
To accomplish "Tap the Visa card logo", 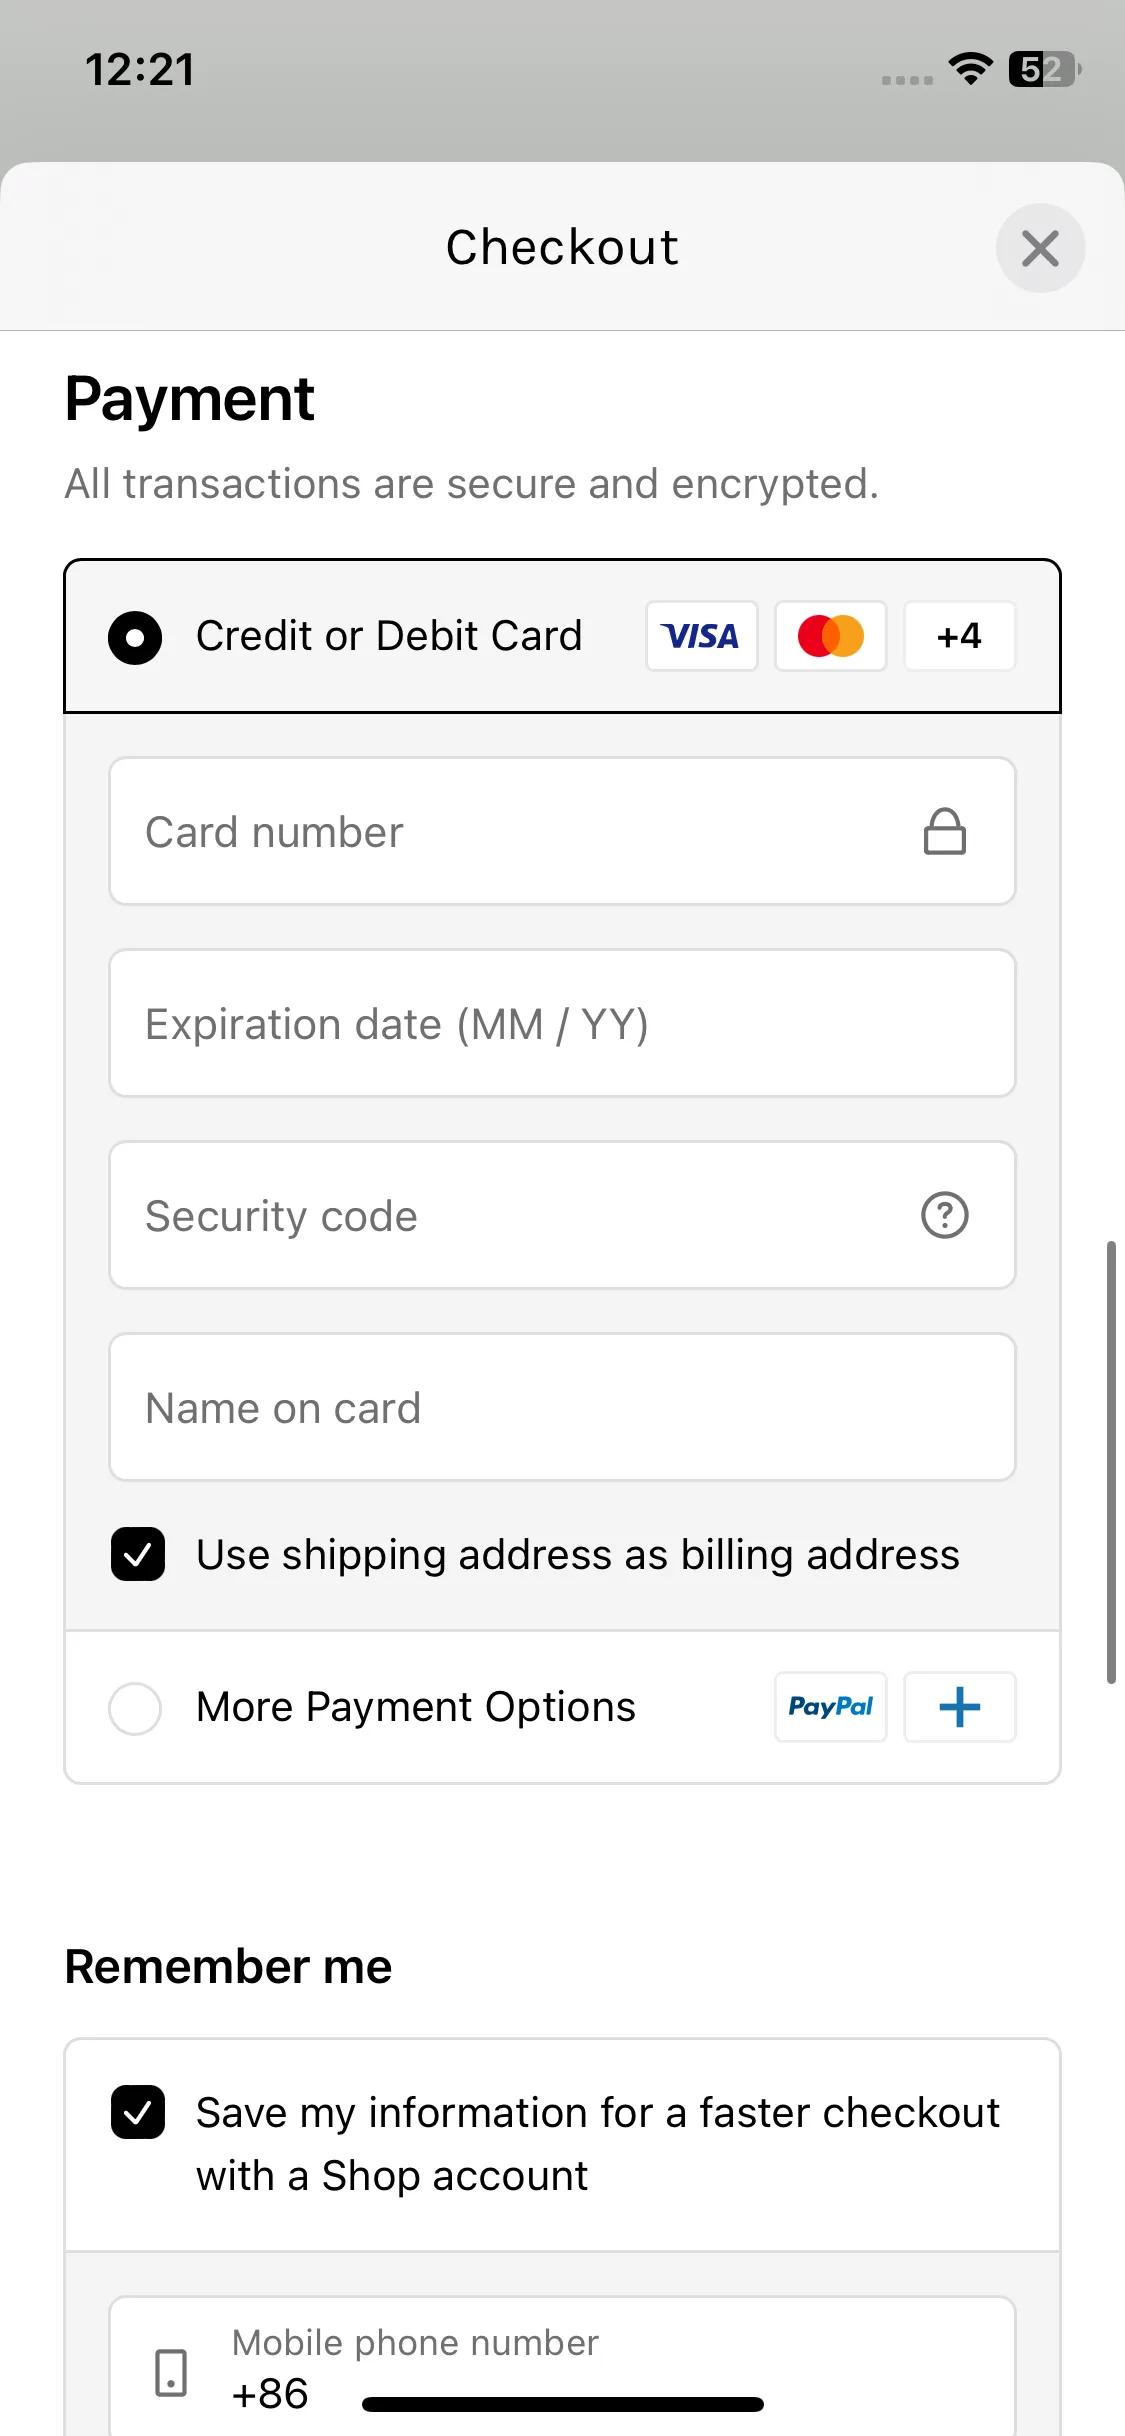I will click(701, 636).
